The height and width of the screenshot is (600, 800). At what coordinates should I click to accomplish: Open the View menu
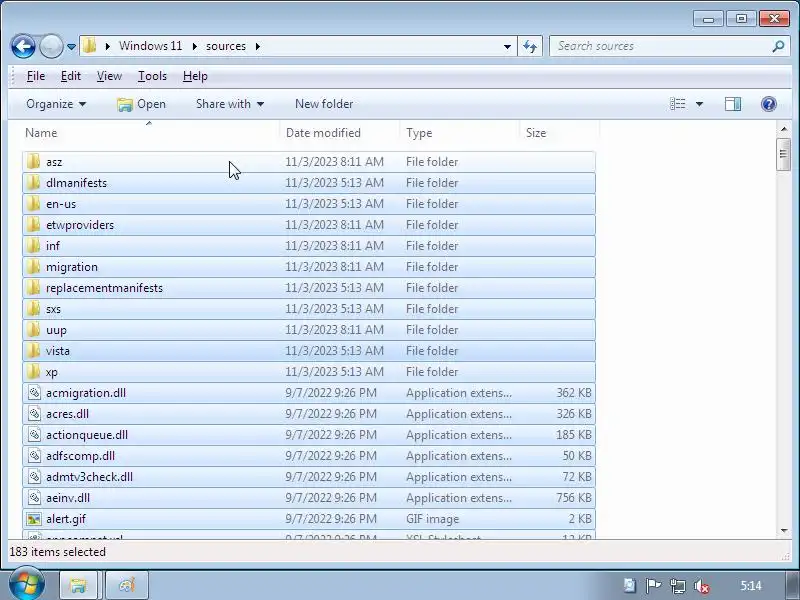click(109, 76)
